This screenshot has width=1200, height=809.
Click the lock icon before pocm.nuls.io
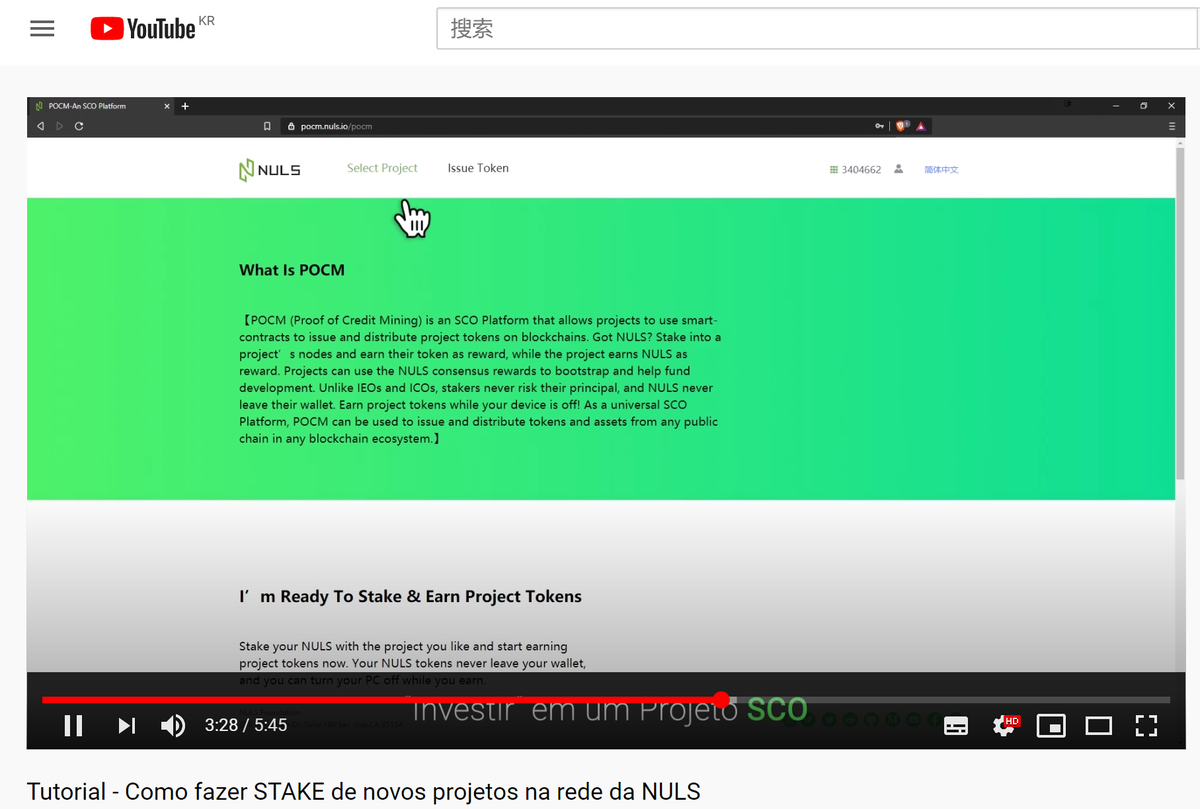pyautogui.click(x=290, y=127)
